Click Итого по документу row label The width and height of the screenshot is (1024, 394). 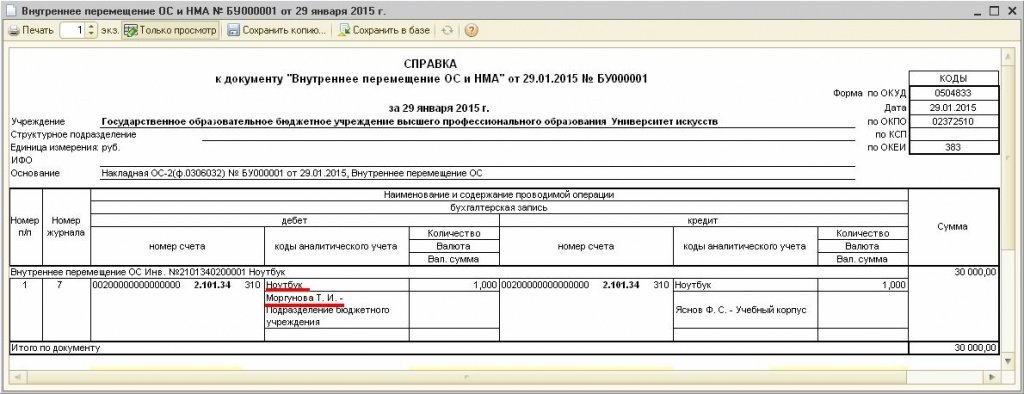55,348
